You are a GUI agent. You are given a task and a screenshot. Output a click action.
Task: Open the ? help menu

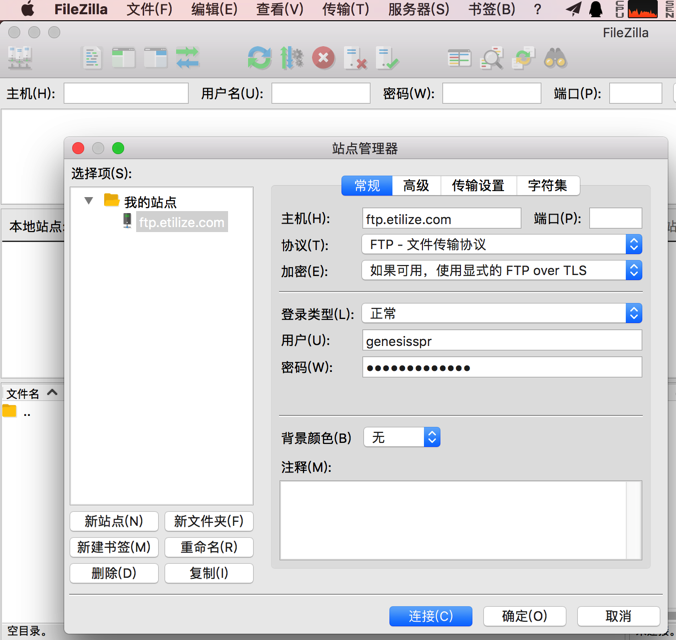pyautogui.click(x=537, y=9)
